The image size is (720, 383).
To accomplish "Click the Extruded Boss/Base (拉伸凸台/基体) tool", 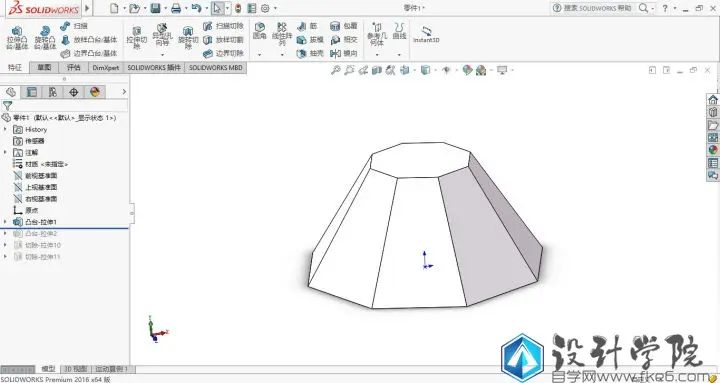I will click(17, 38).
